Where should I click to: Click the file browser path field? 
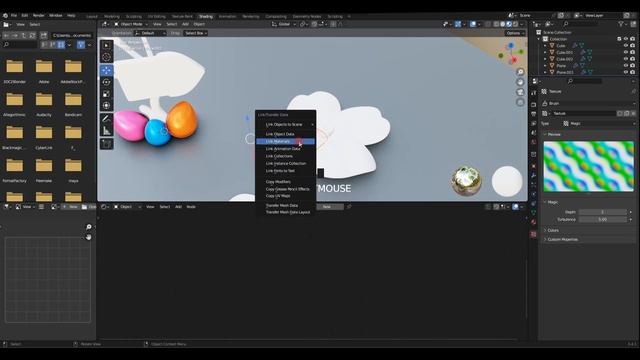[x=72, y=36]
